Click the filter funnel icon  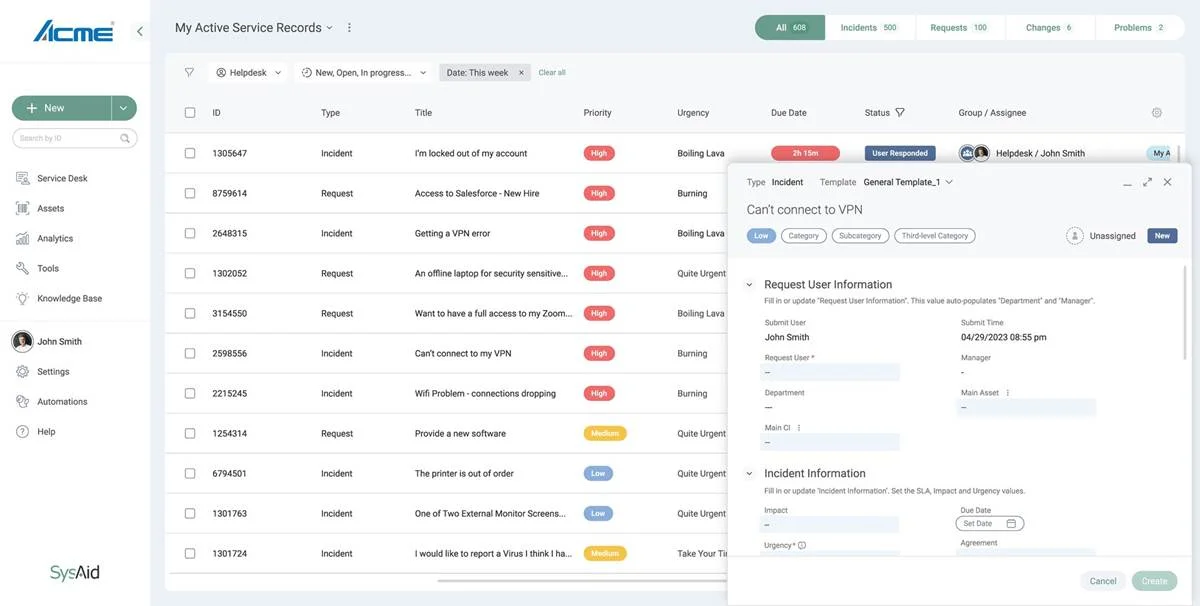coord(189,72)
